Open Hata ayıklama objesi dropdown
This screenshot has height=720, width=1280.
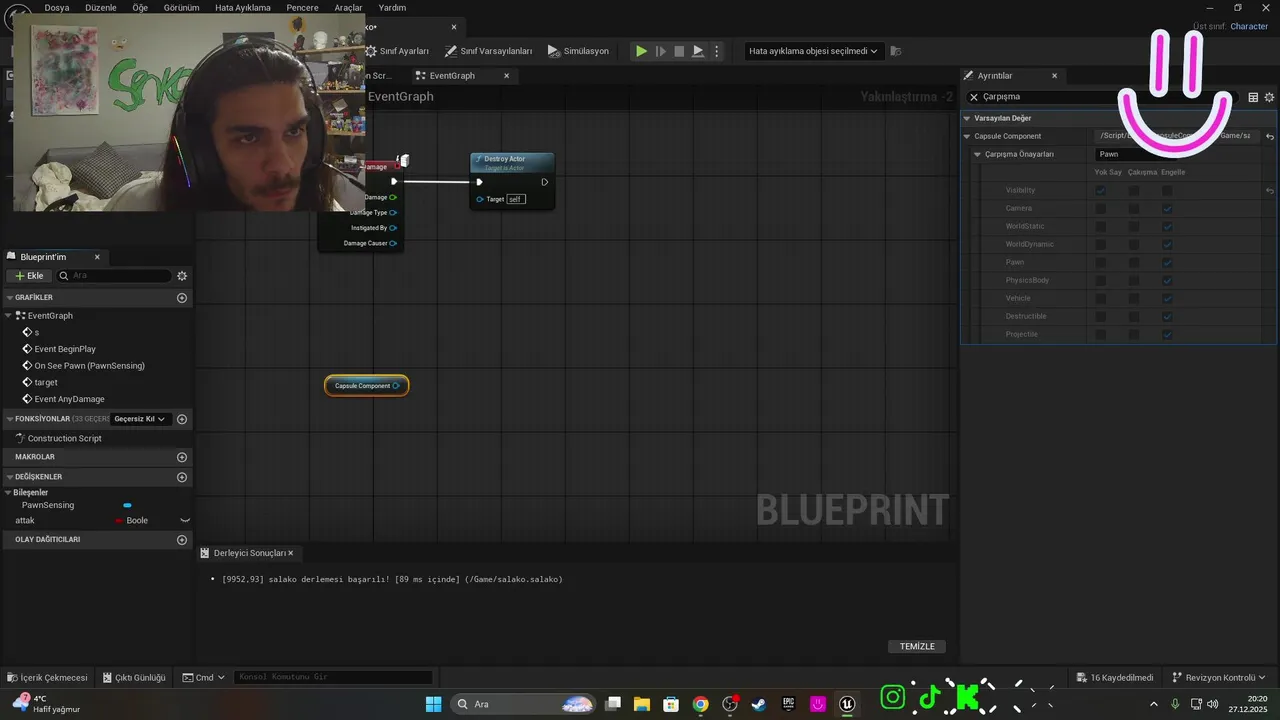[x=813, y=51]
